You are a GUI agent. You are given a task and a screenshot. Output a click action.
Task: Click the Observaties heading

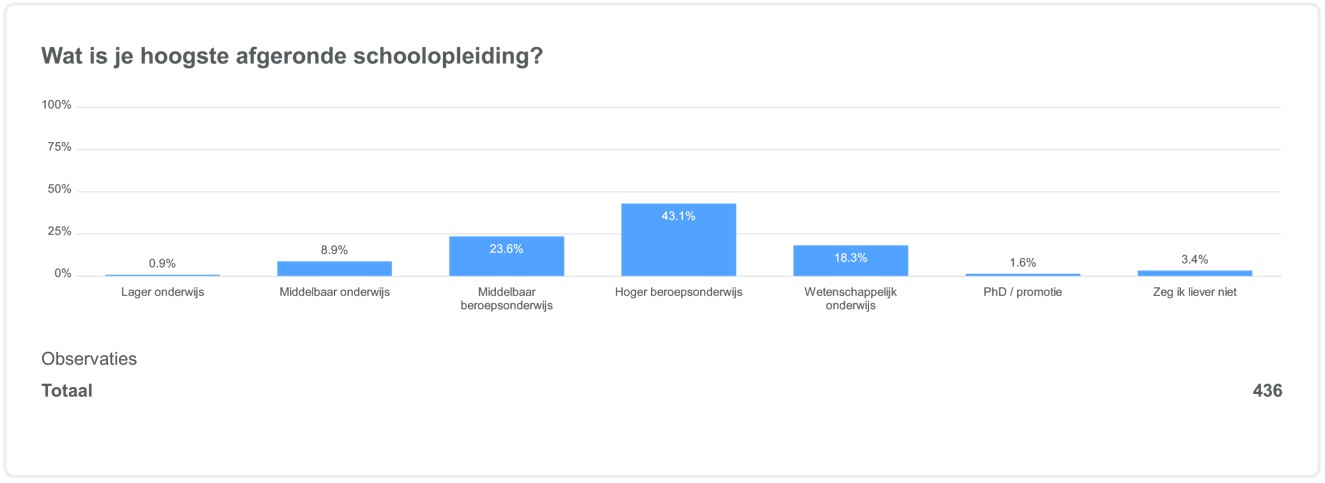[x=89, y=359]
